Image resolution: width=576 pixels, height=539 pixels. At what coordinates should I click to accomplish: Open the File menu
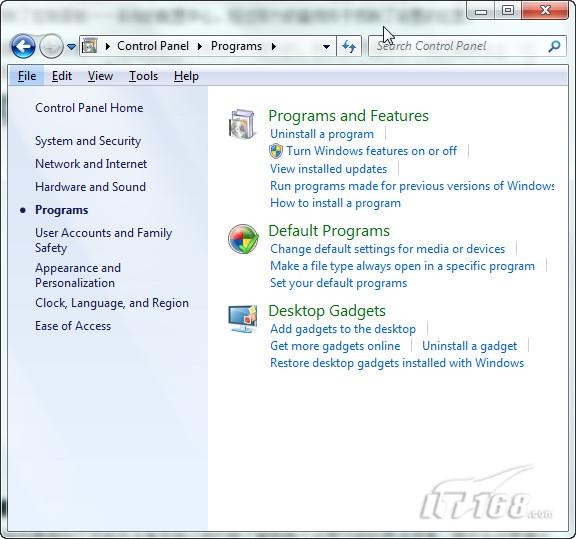27,76
